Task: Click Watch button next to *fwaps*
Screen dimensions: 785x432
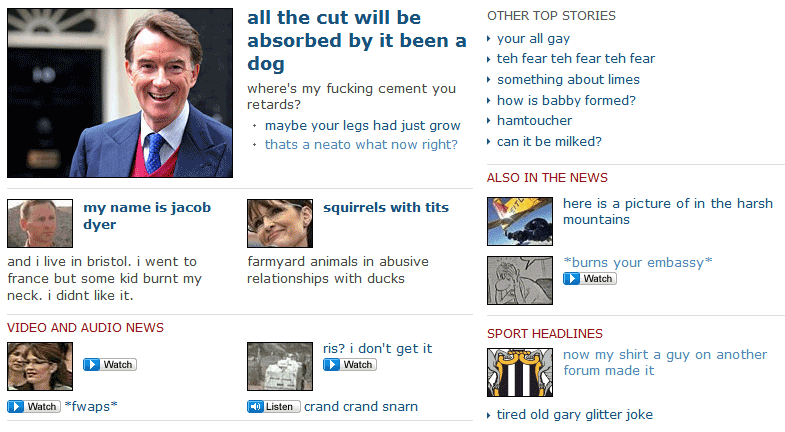Action: pos(34,406)
